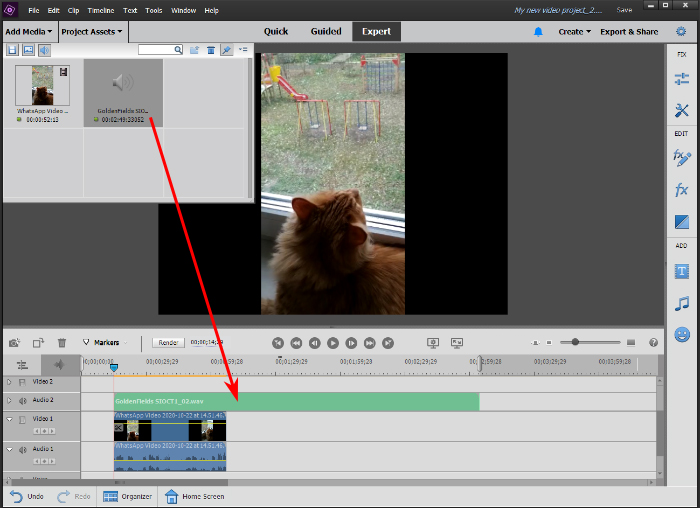
Task: Mute the Audio 2 track speaker
Action: (23, 401)
